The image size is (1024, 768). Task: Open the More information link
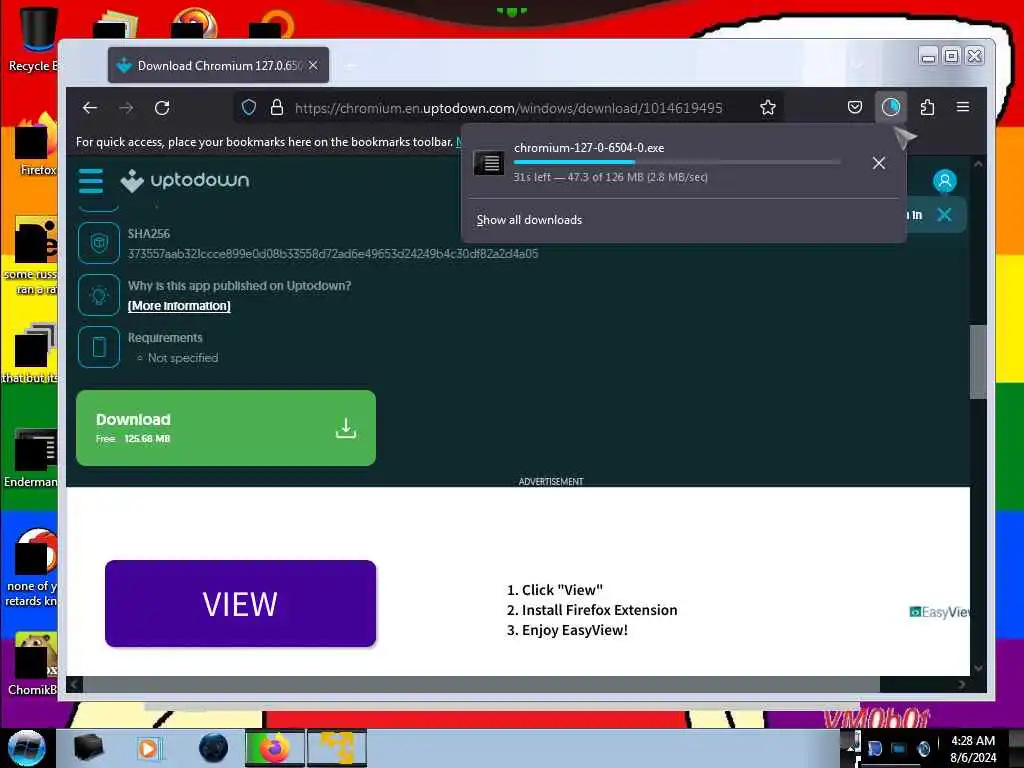click(179, 306)
